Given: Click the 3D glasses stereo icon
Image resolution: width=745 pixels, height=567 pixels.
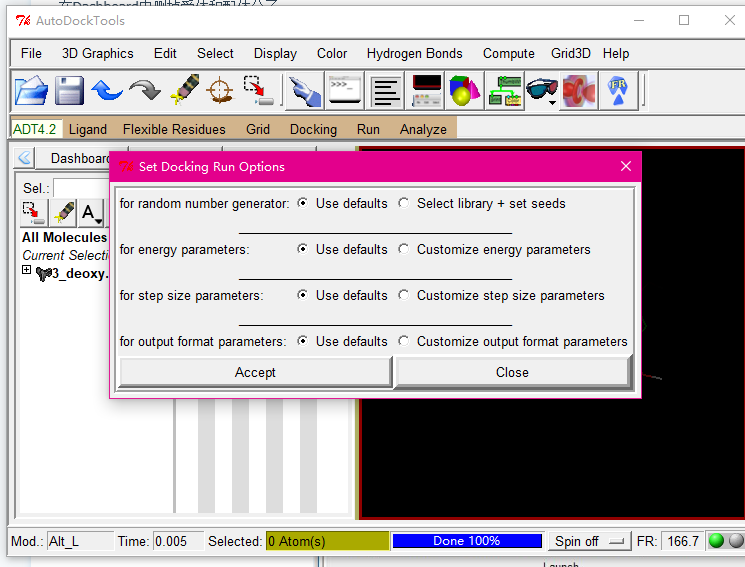Looking at the screenshot, I should (x=542, y=91).
